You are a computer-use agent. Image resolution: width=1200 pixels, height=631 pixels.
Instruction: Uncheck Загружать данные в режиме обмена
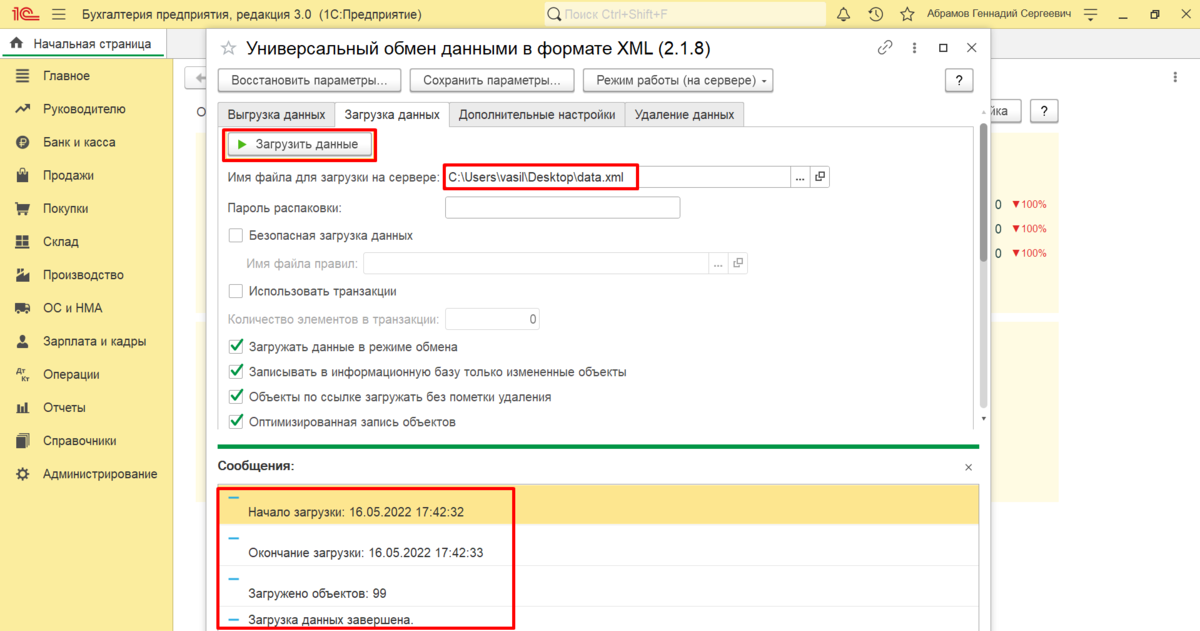[236, 347]
